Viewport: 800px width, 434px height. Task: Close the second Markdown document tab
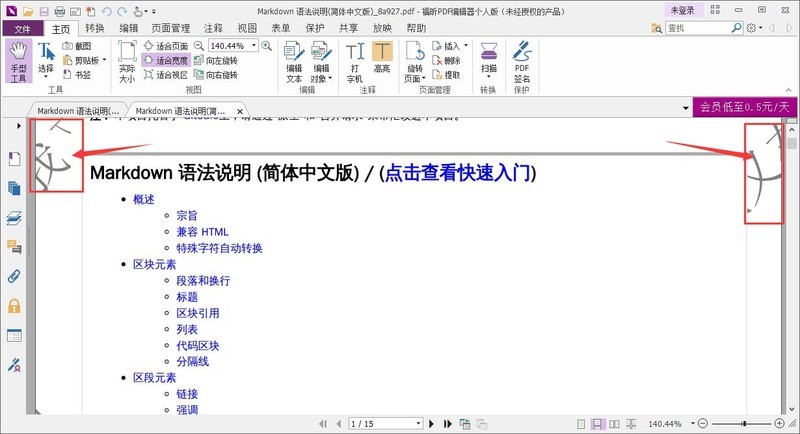tap(240, 111)
